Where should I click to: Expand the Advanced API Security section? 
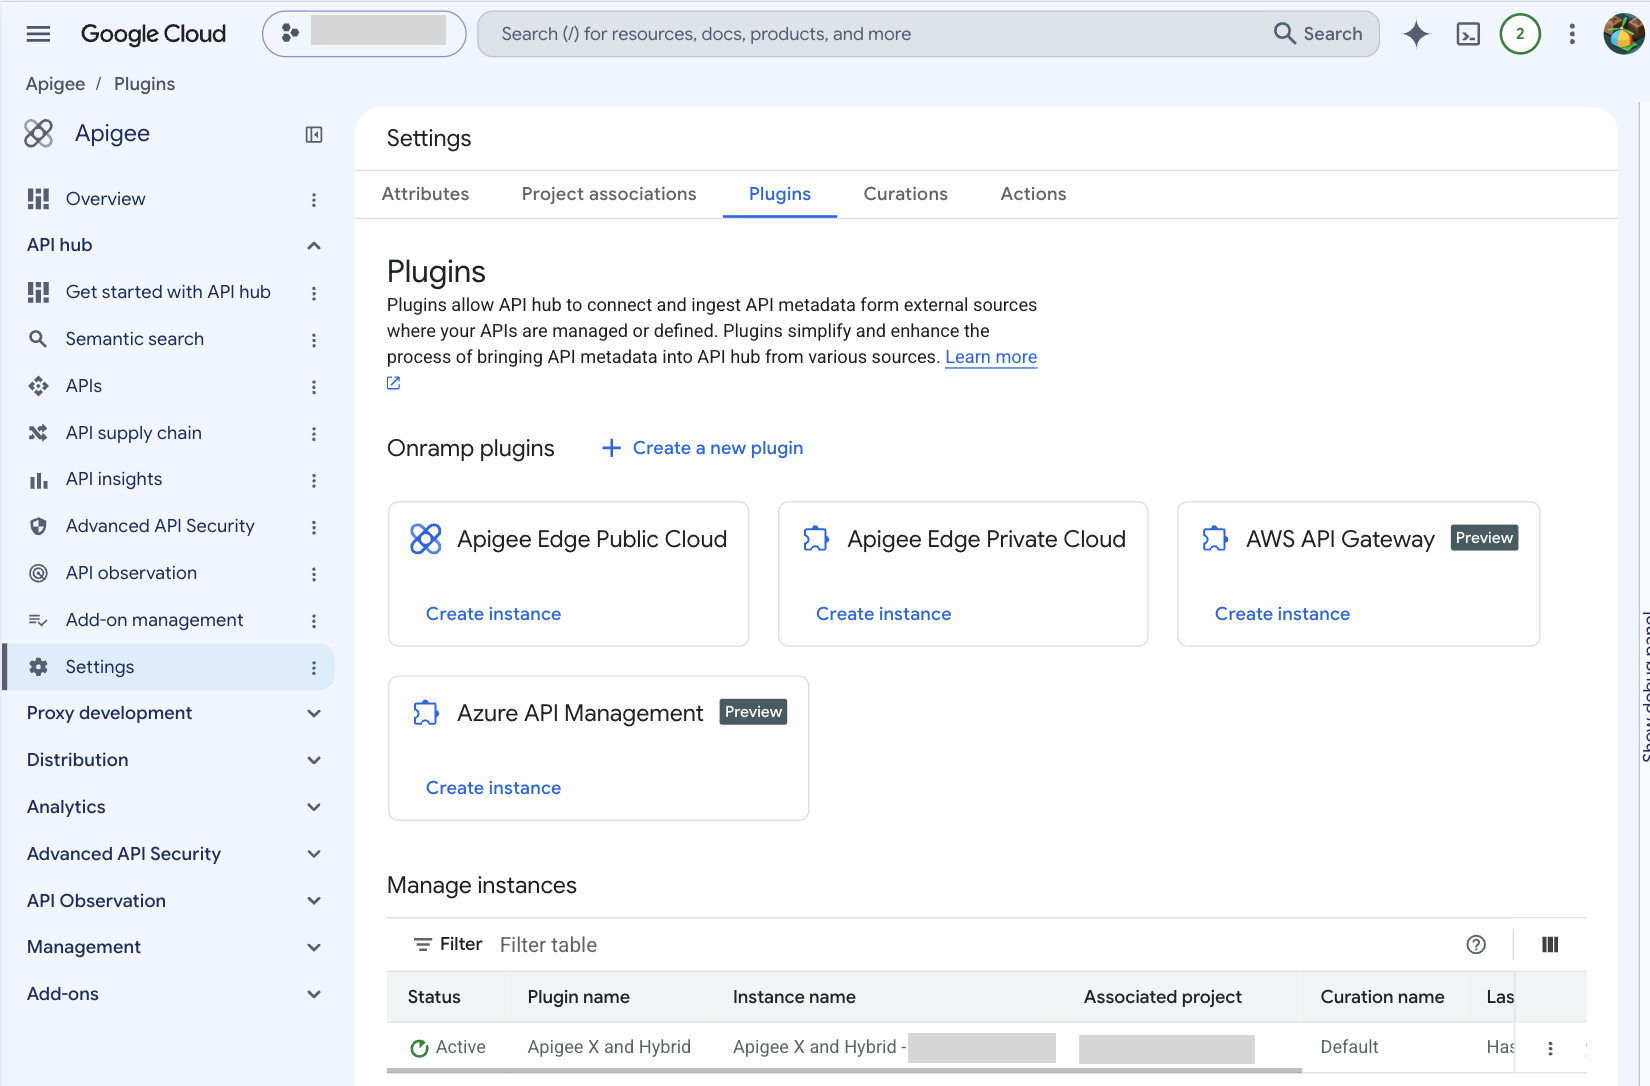point(314,854)
